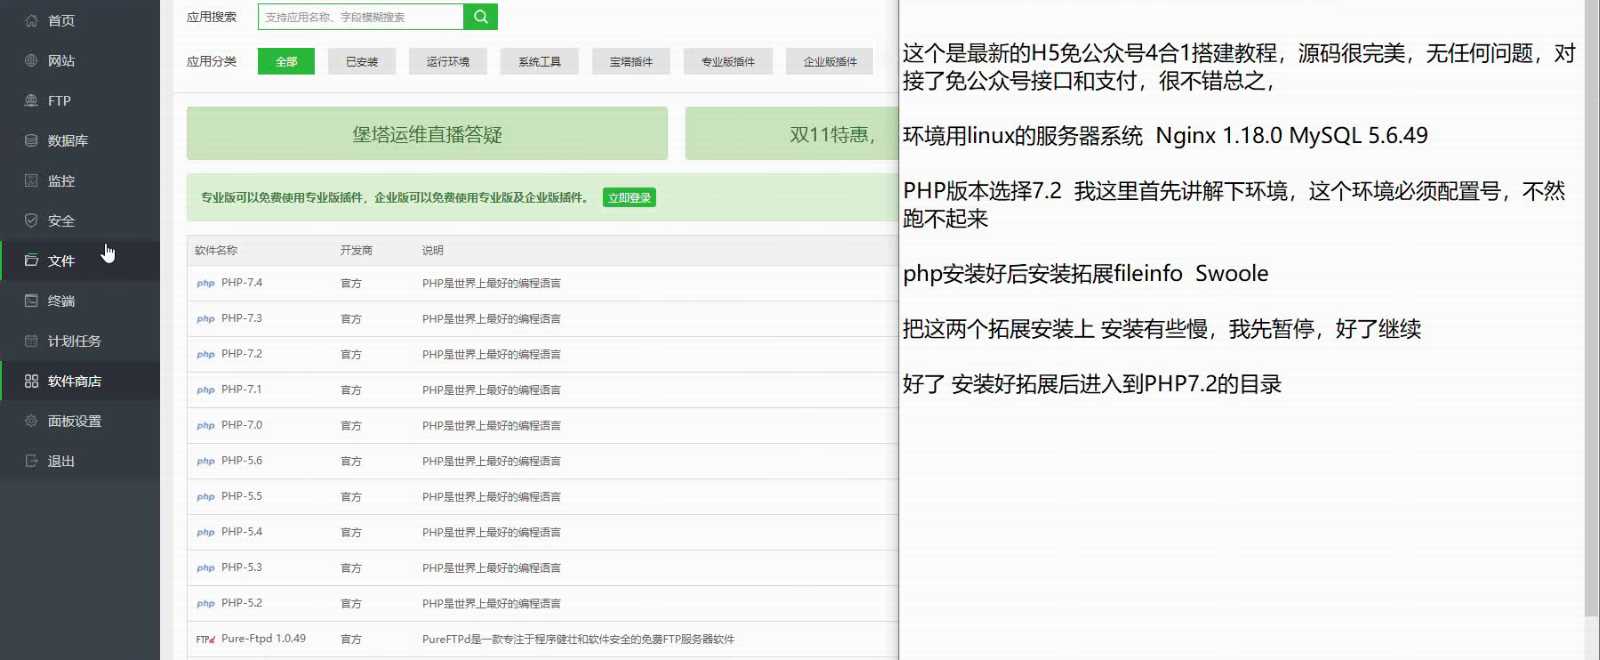This screenshot has width=1600, height=660.
Task: Select the 已安装 category tab
Action: click(x=362, y=61)
